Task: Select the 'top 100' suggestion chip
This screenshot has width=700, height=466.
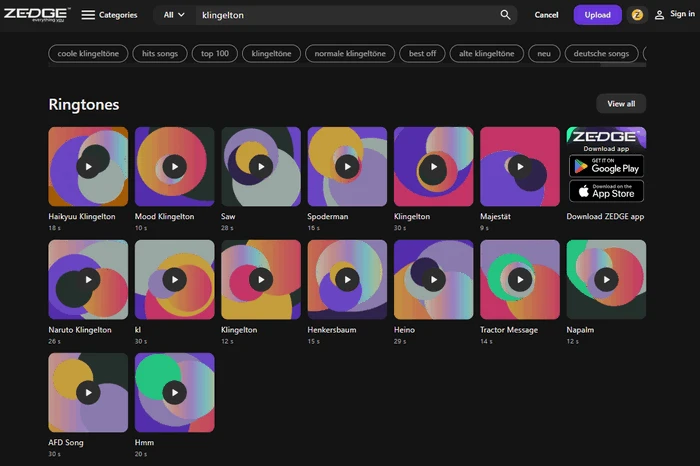Action: click(x=215, y=53)
